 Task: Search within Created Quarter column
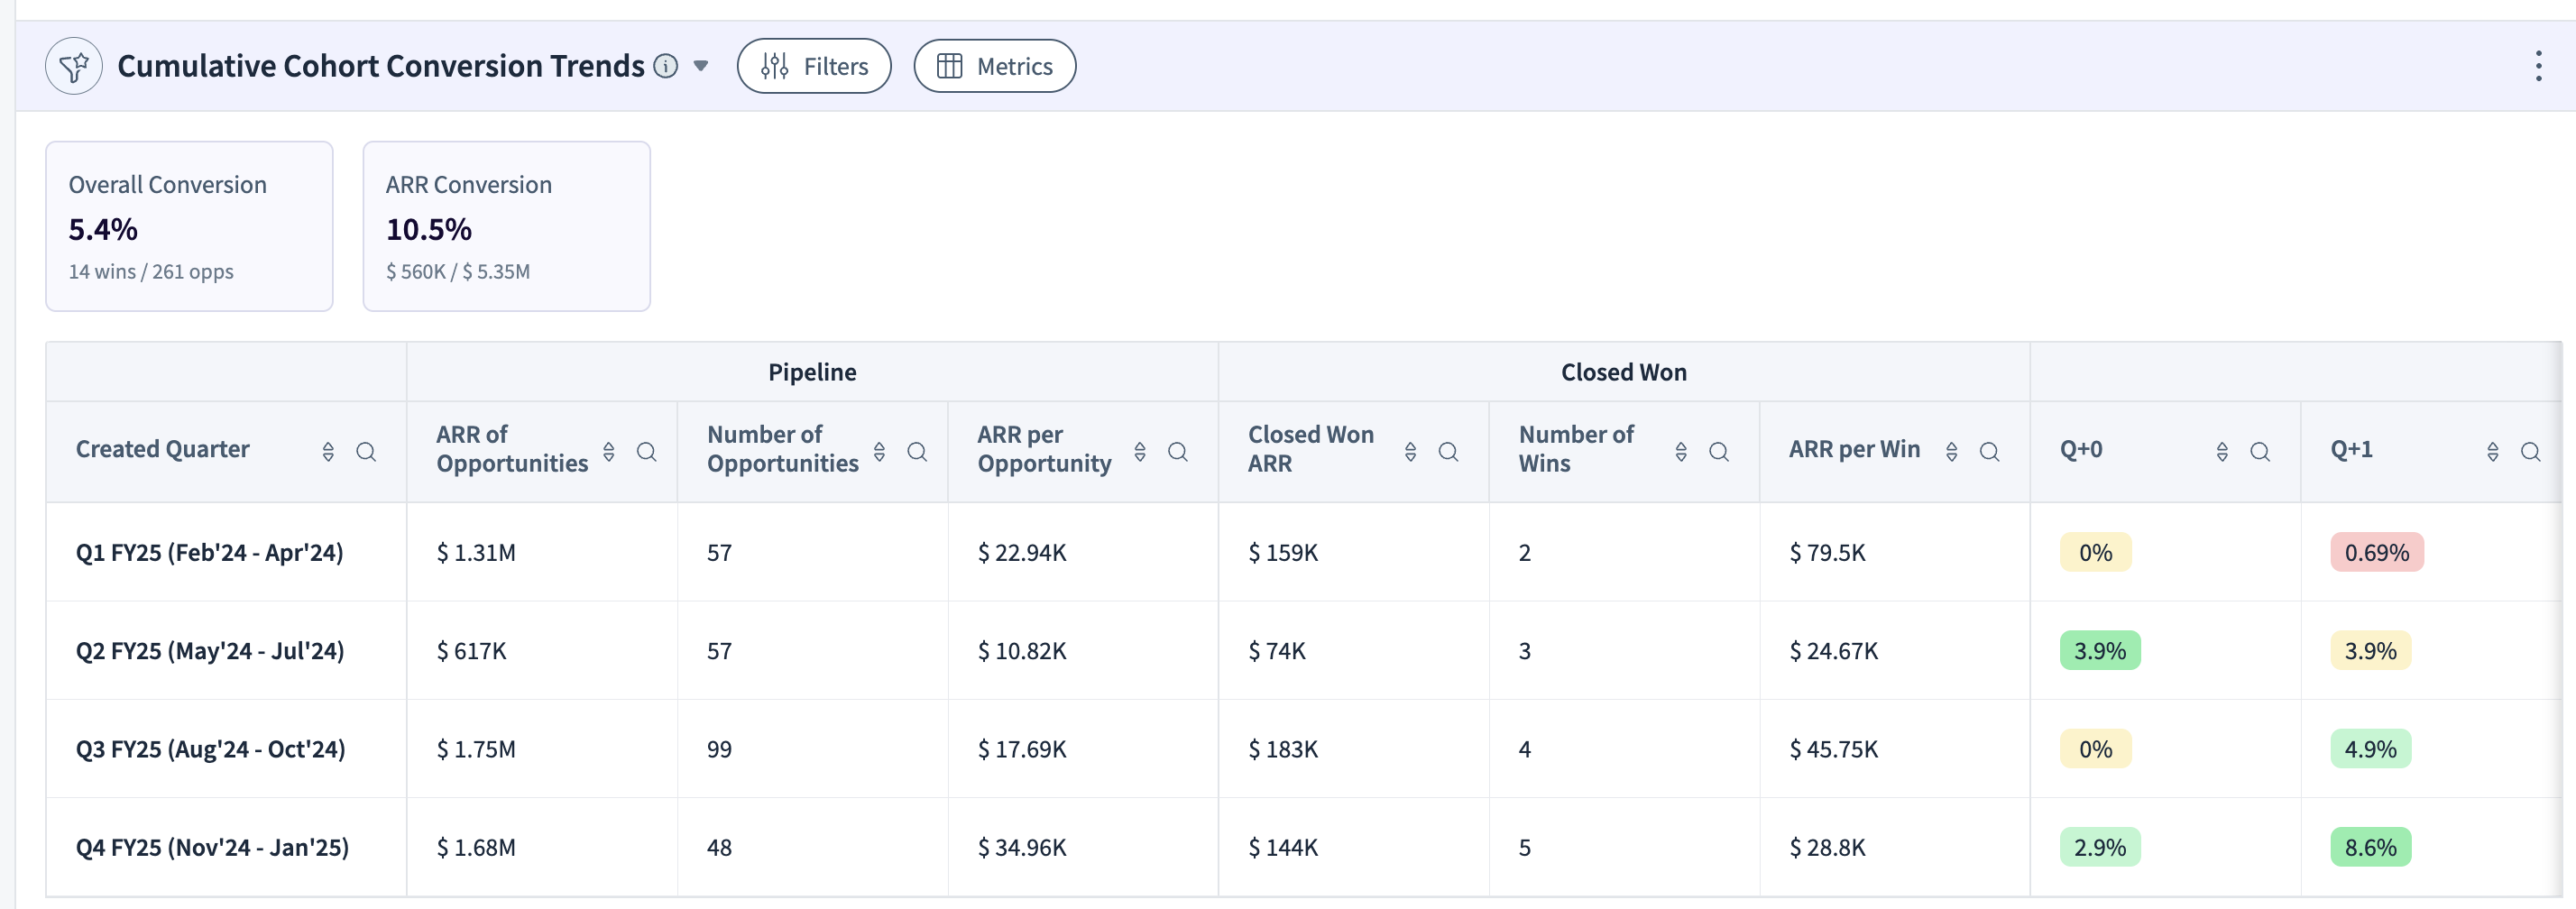[366, 452]
